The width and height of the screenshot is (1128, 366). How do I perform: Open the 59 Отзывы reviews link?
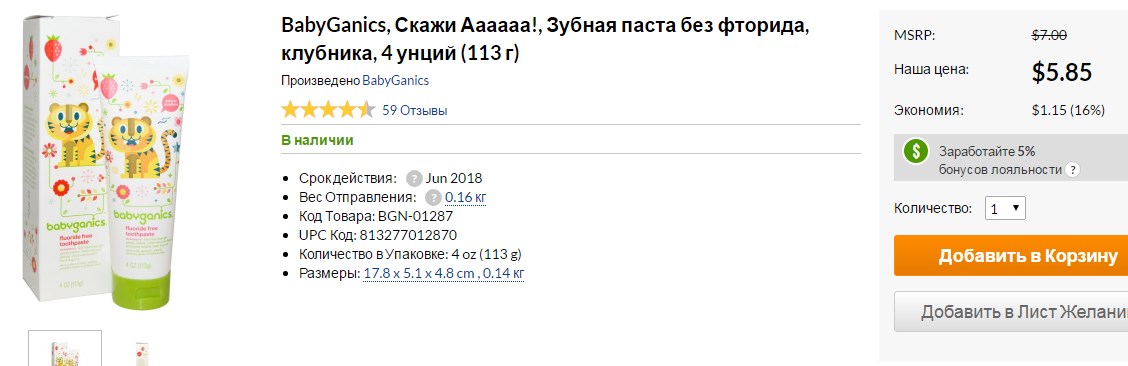point(414,111)
